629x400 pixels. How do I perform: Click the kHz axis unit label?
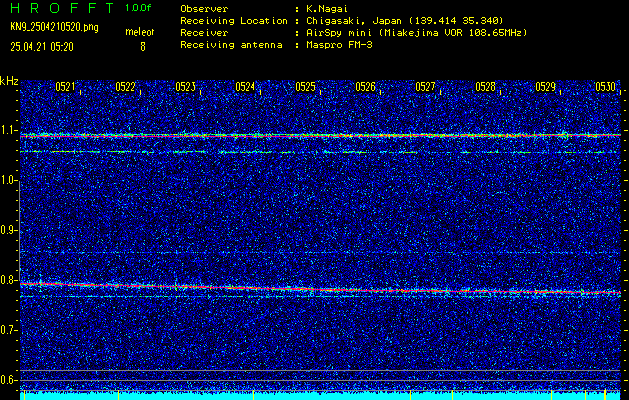click(9, 81)
